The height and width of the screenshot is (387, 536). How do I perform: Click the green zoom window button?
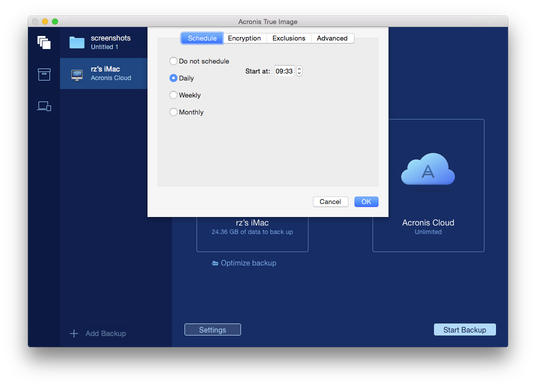[x=55, y=22]
